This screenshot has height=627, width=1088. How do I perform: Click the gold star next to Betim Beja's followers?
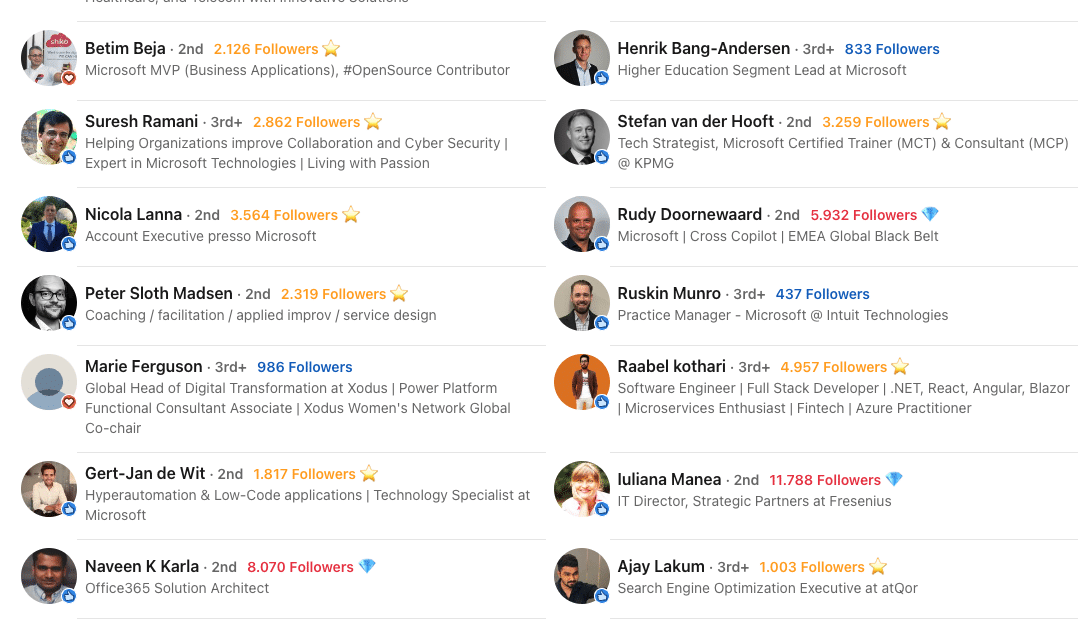pos(332,49)
